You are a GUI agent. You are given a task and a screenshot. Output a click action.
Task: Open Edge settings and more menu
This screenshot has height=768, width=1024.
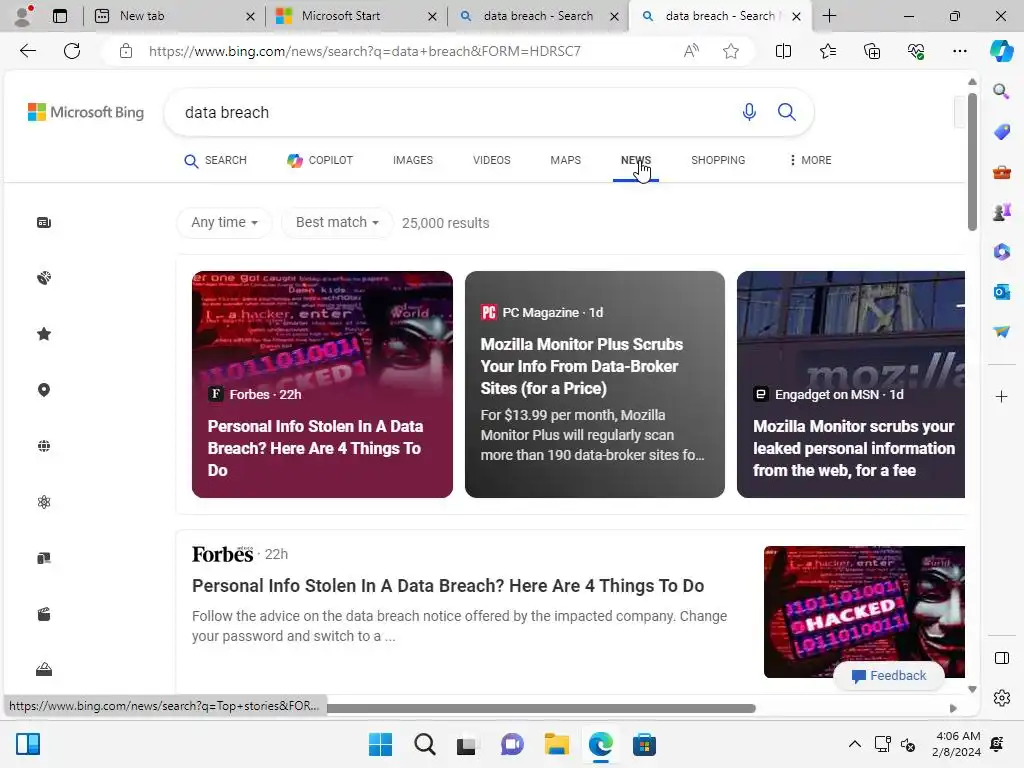pos(959,51)
